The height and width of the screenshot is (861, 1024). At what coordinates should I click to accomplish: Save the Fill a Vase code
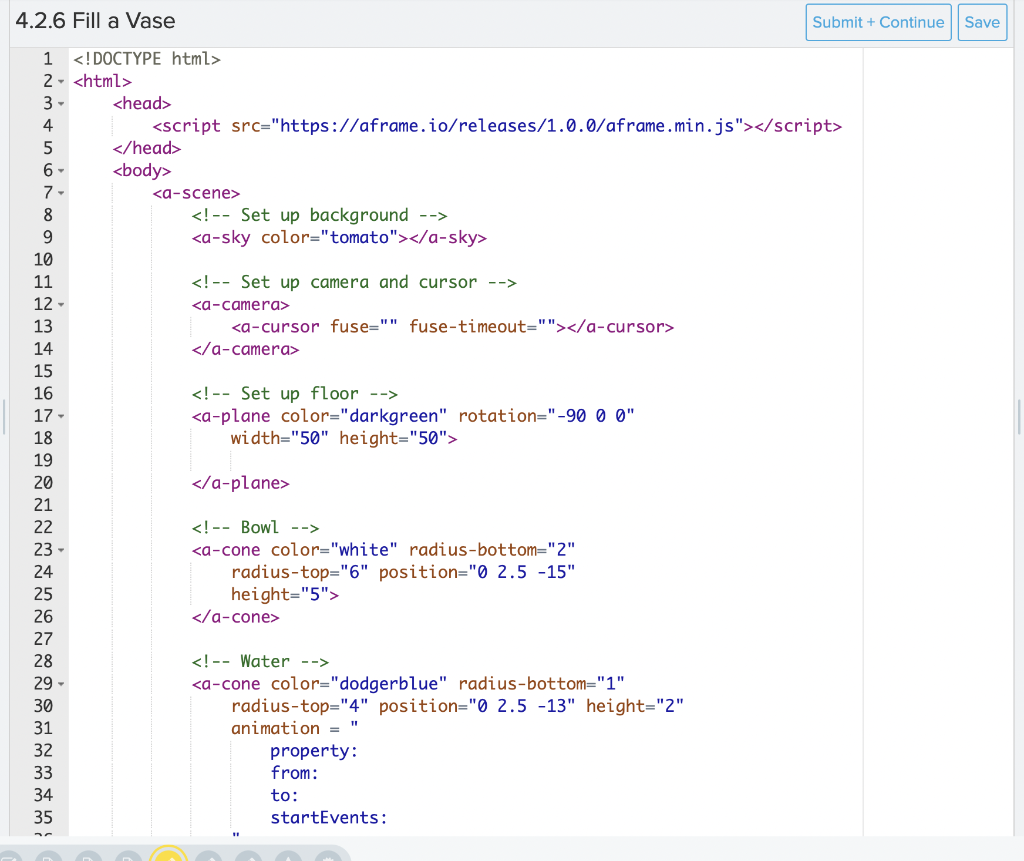[982, 22]
